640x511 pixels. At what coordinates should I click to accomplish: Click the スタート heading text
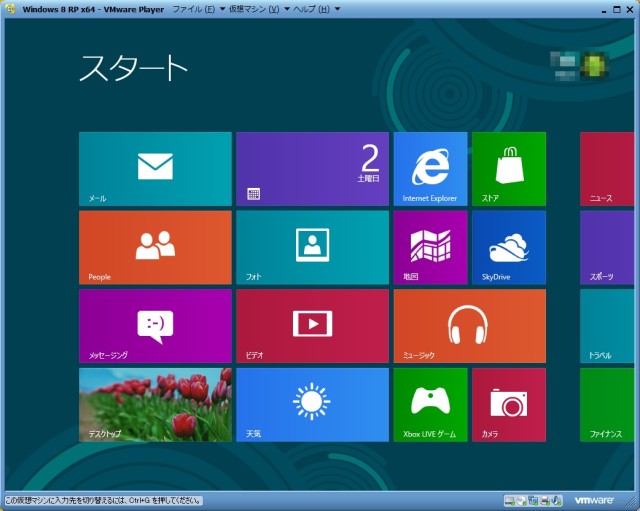pos(133,68)
